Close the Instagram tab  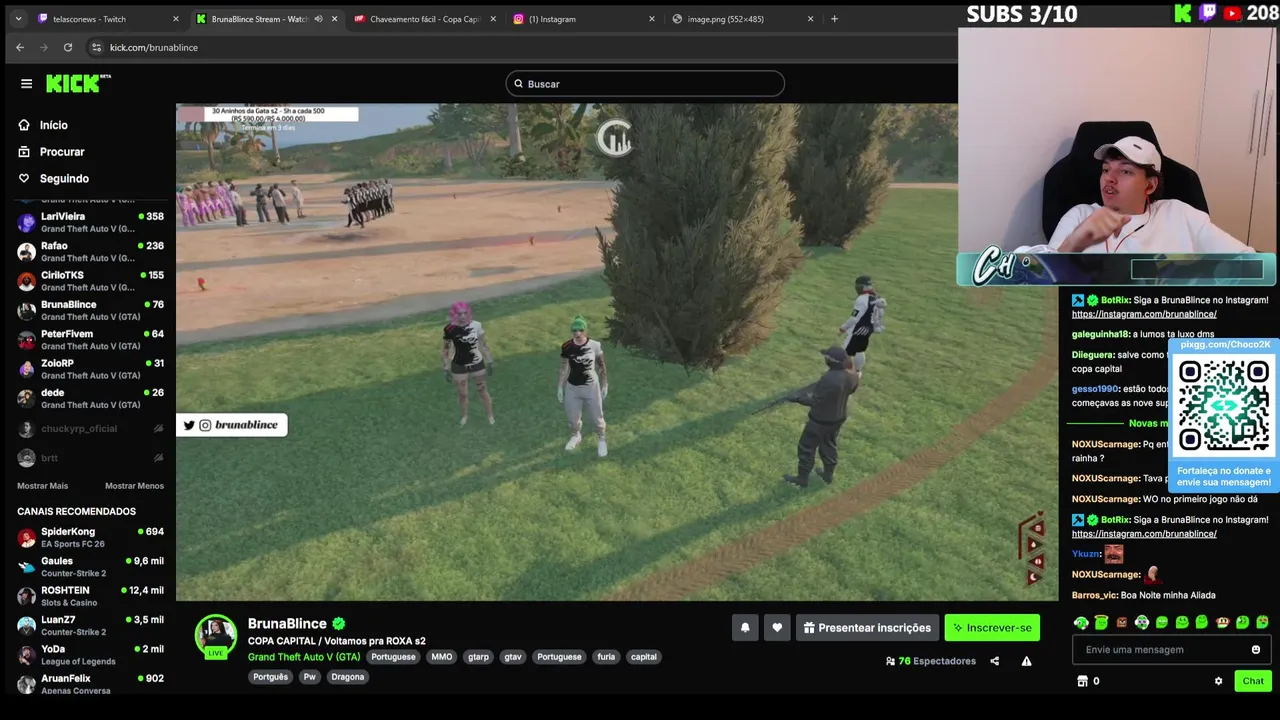pyautogui.click(x=652, y=18)
